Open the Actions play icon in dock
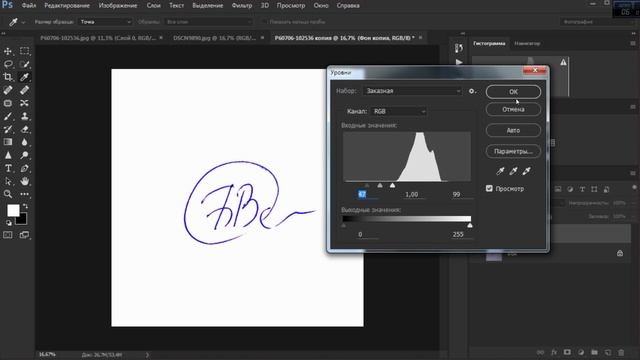Viewport: 640px width, 360px height. [x=459, y=62]
